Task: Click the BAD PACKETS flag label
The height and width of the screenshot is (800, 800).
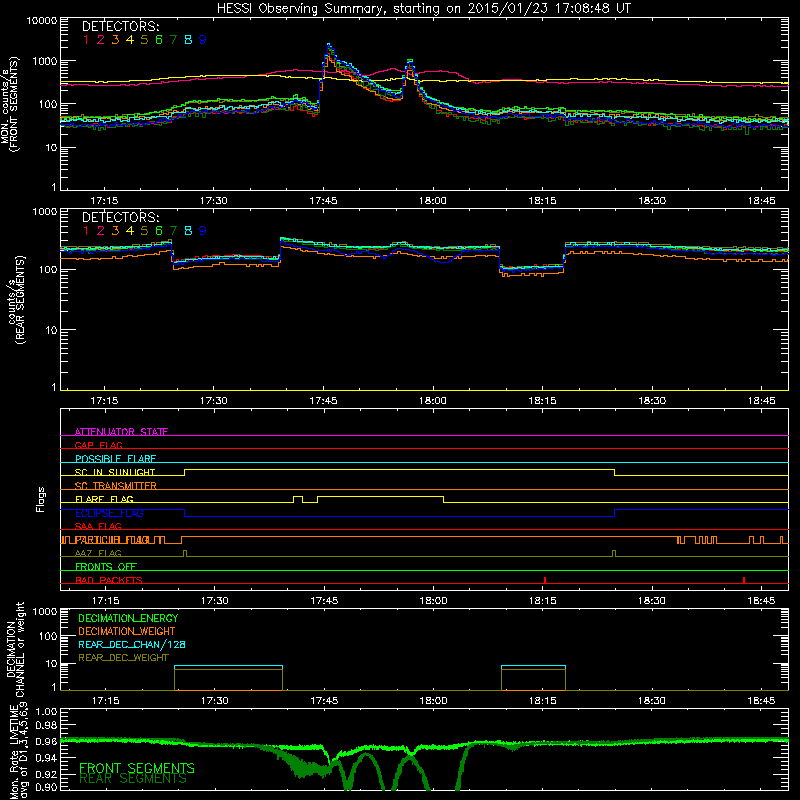Action: 109,580
